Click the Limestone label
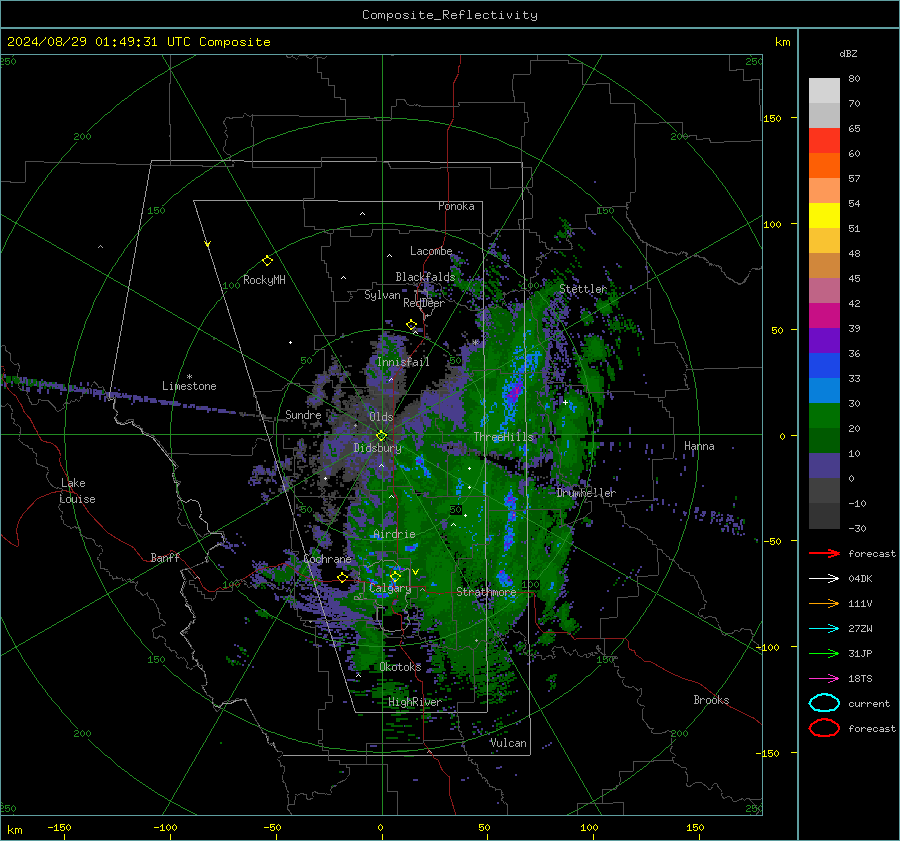Viewport: 900px width, 841px height. pos(189,386)
